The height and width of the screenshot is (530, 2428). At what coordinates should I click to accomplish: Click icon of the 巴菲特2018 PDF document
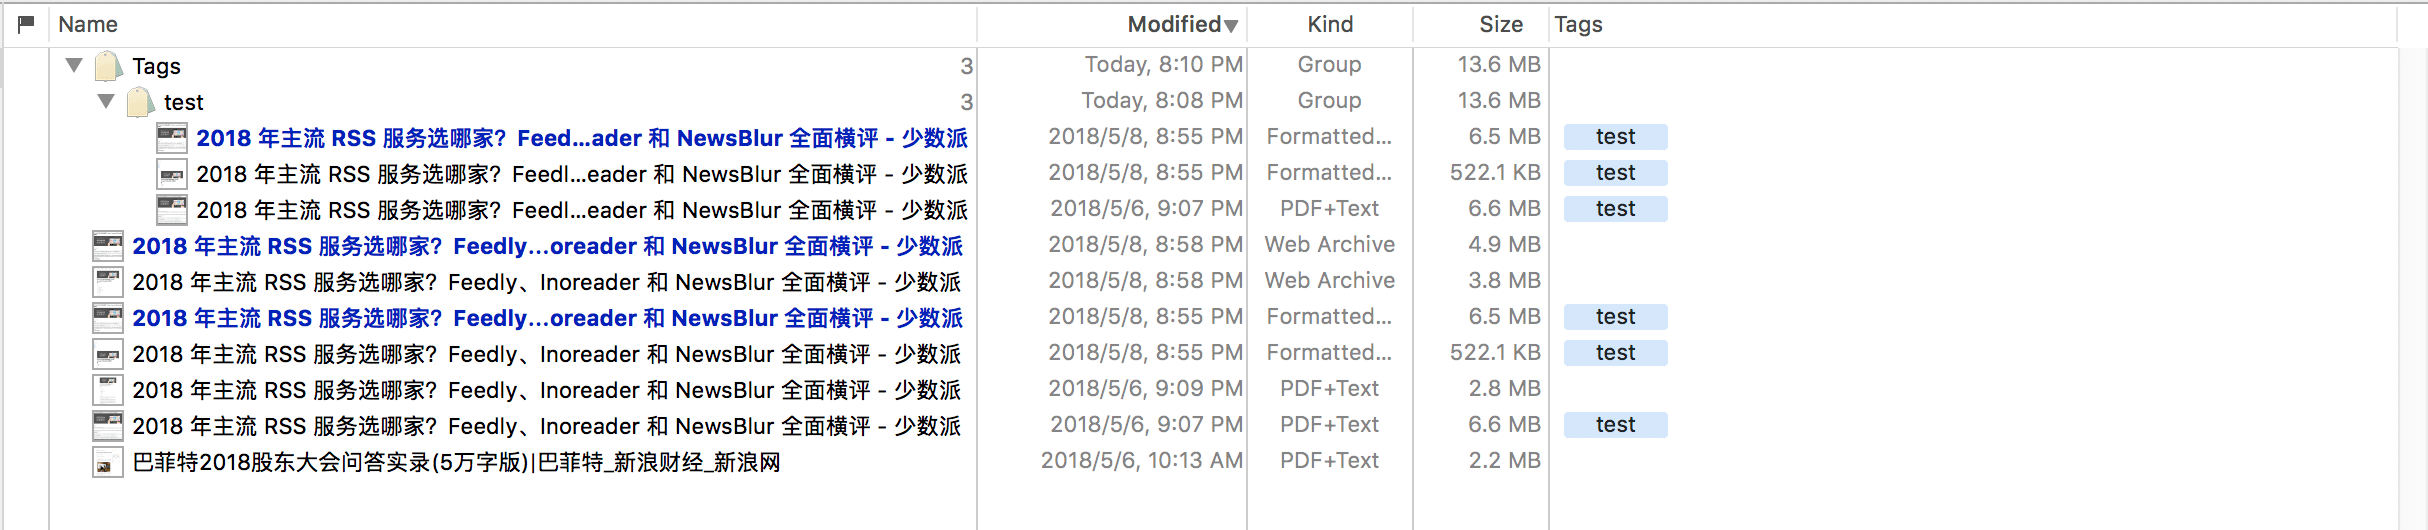[108, 462]
